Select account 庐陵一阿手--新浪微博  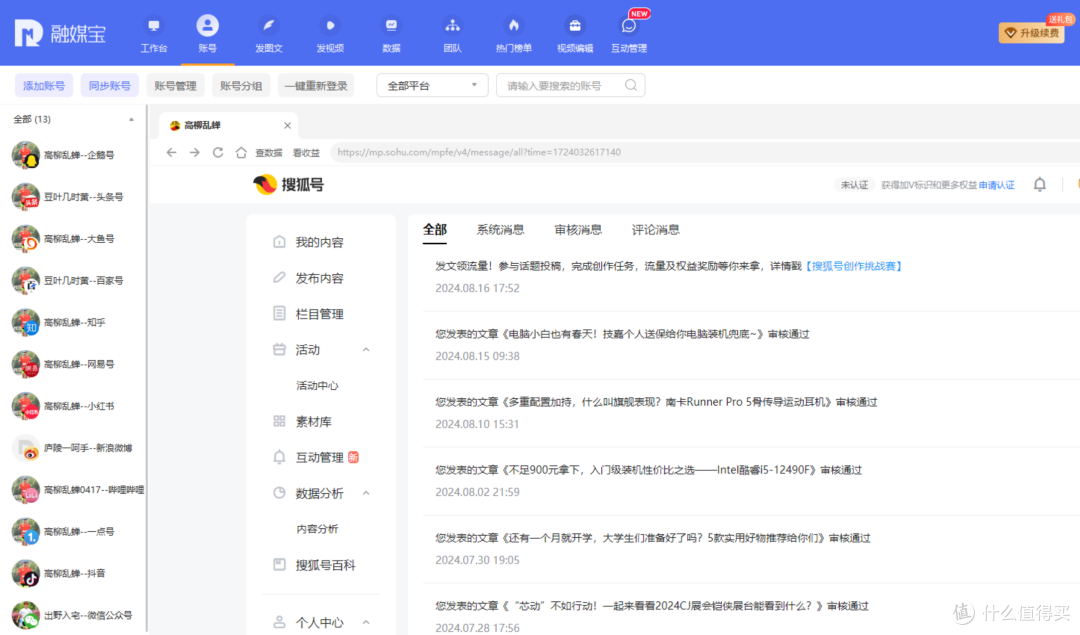pyautogui.click(x=72, y=448)
